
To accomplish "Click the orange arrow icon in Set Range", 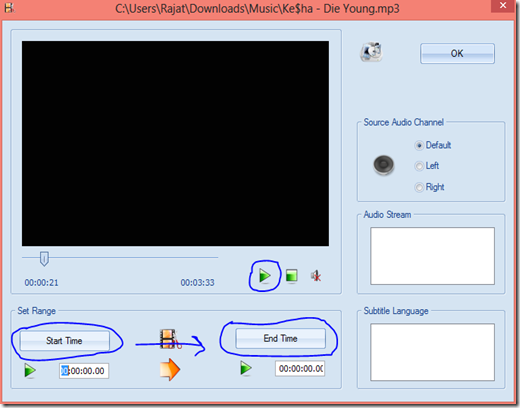I will click(x=170, y=369).
